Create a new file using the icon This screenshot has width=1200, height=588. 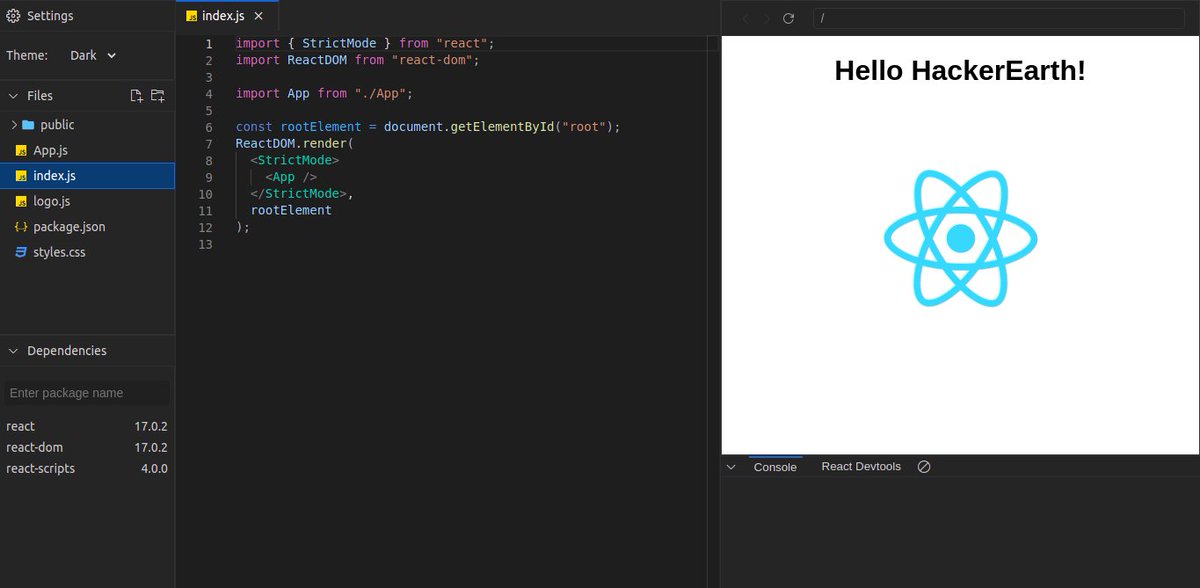[x=137, y=96]
